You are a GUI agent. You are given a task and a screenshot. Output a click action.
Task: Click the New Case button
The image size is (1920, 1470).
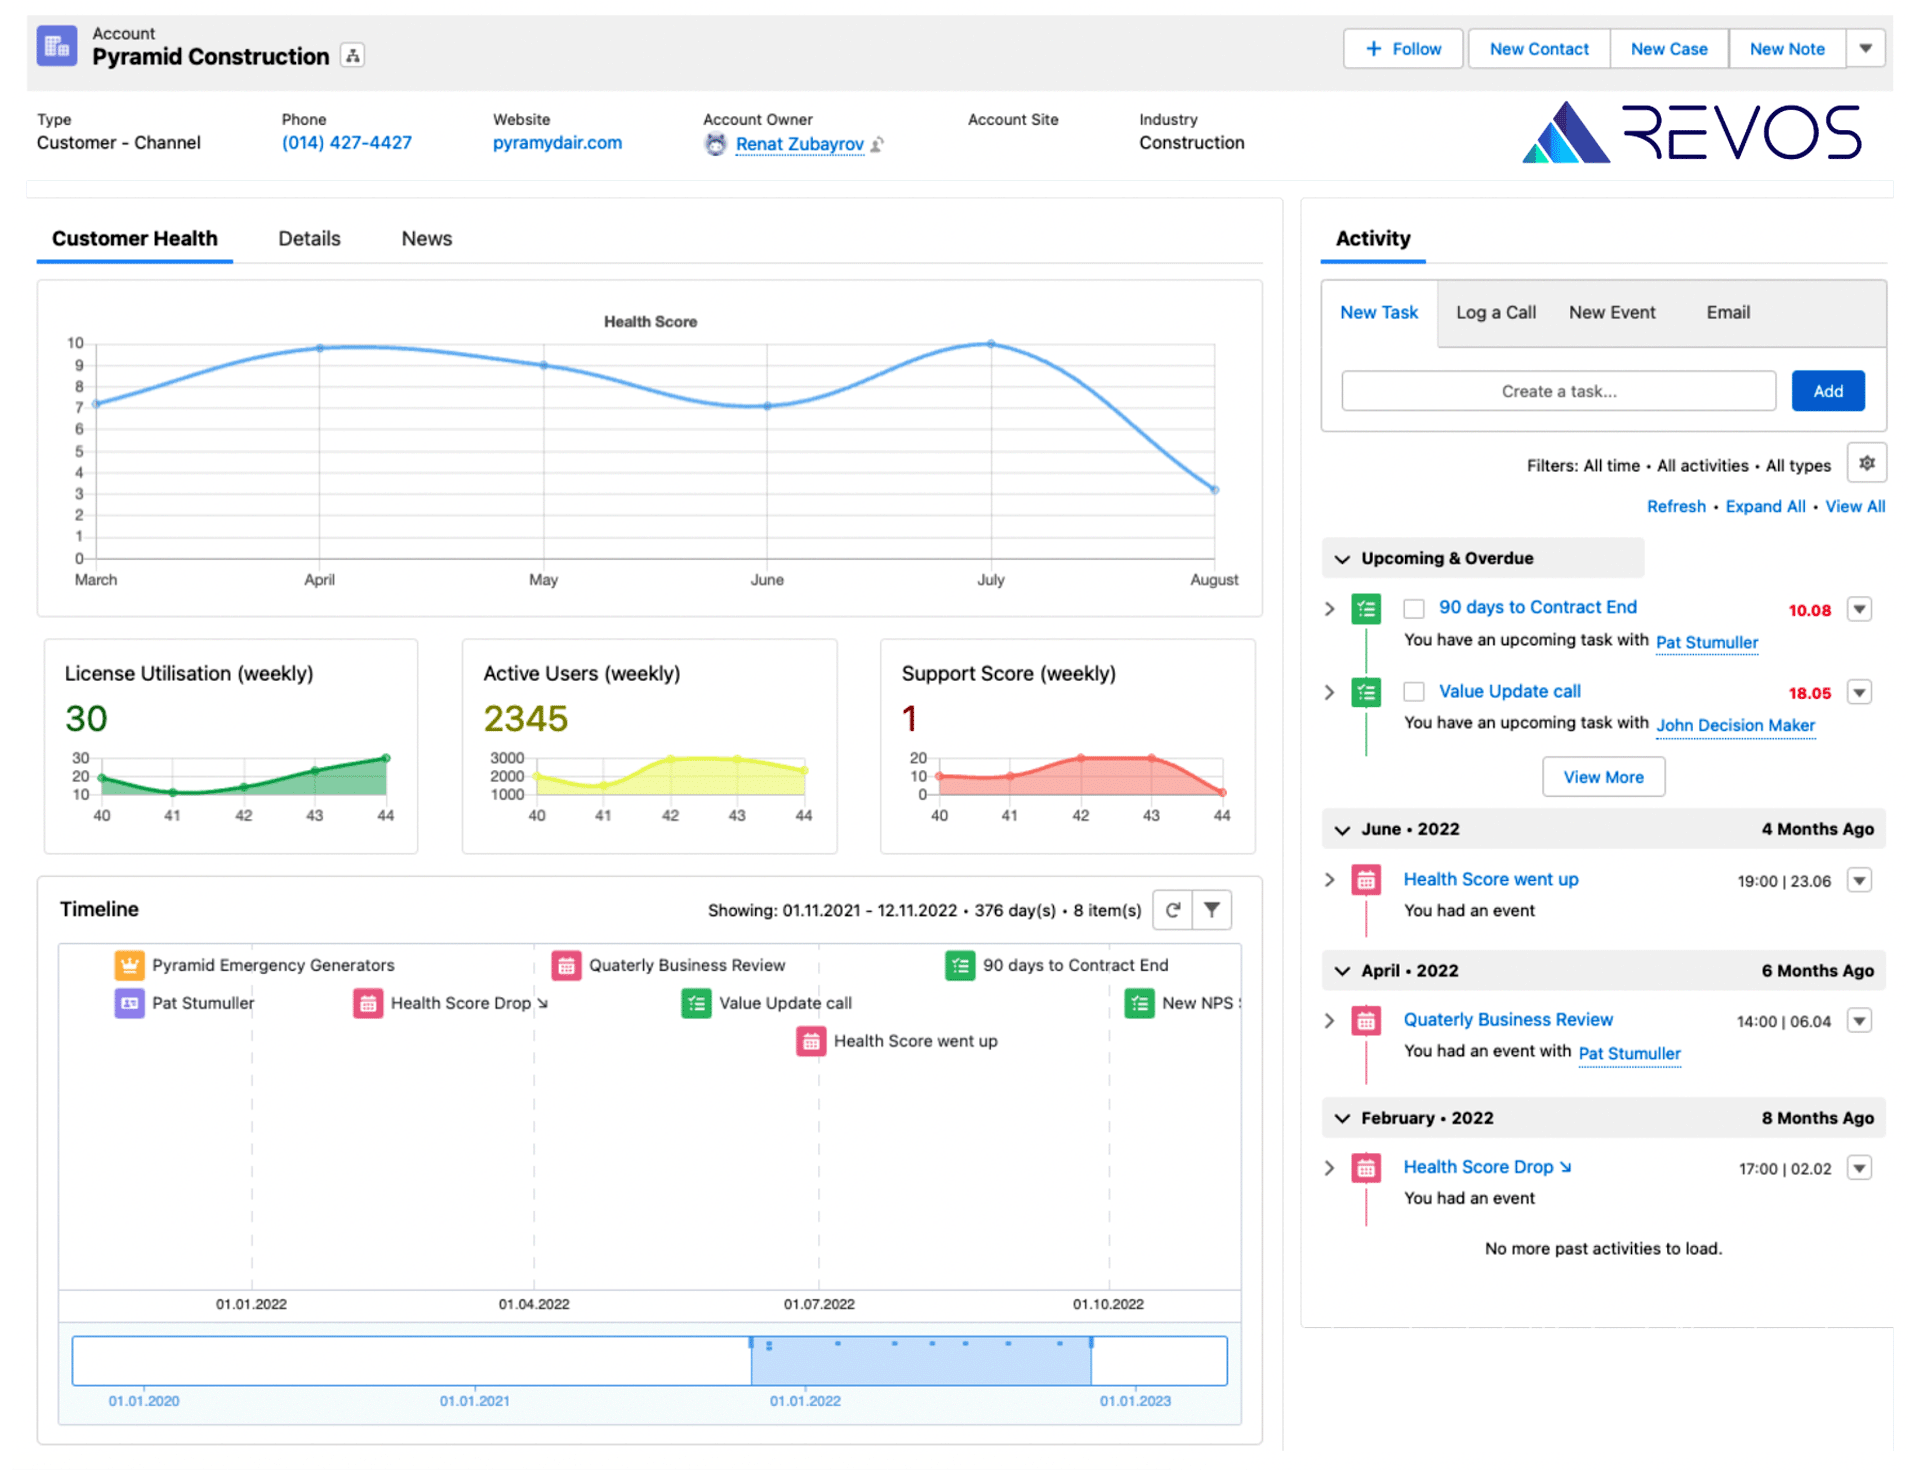1669,49
